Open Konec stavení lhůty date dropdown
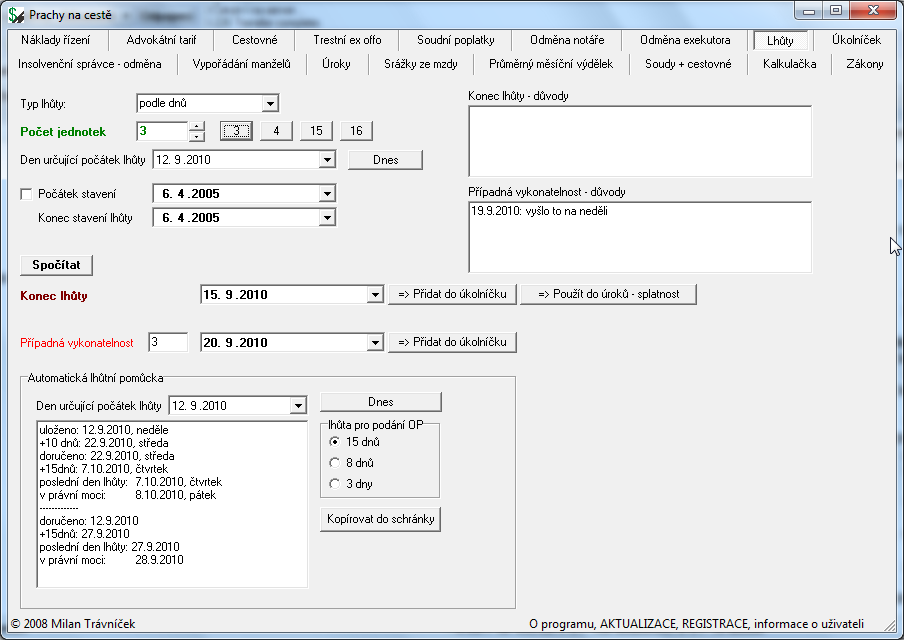The image size is (904, 640). 327,218
